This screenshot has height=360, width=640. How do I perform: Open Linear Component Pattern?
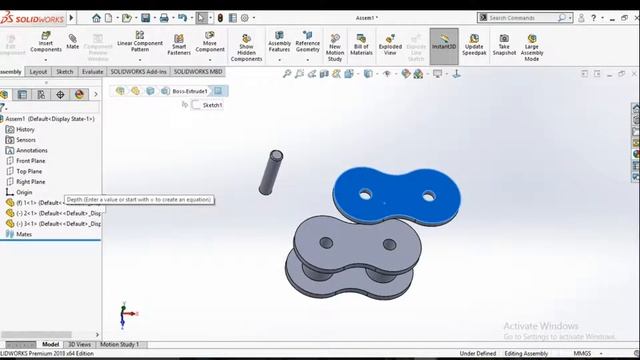click(x=140, y=42)
